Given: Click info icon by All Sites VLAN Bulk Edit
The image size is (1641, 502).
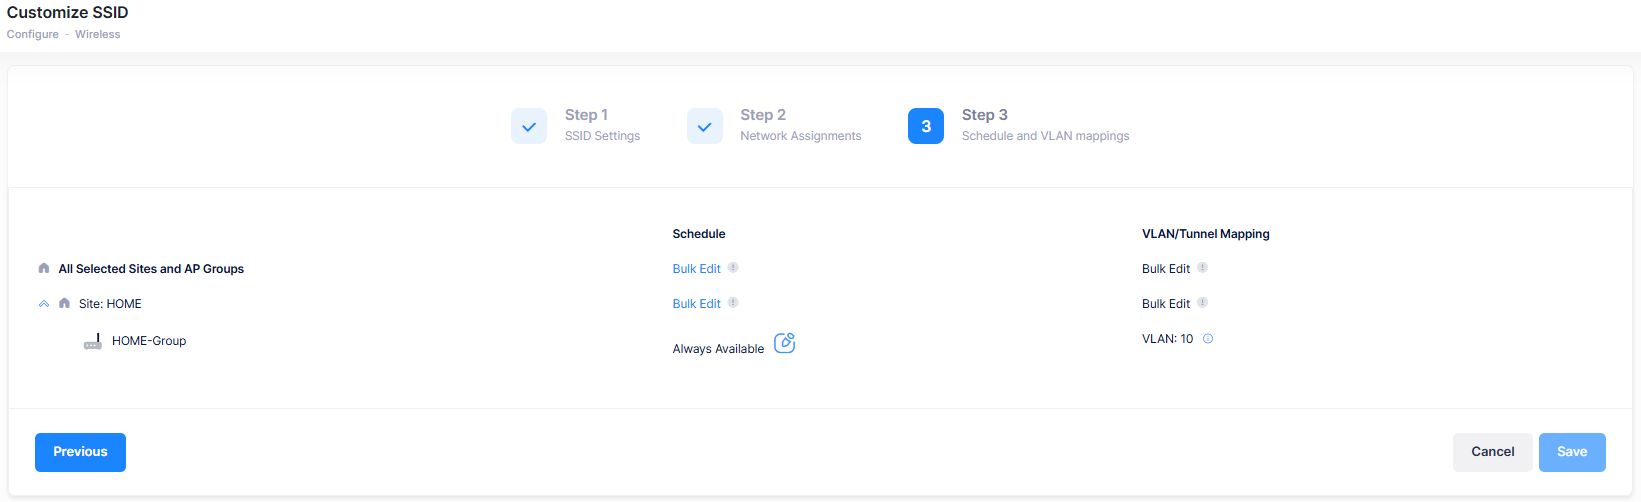Looking at the screenshot, I should point(1203,268).
